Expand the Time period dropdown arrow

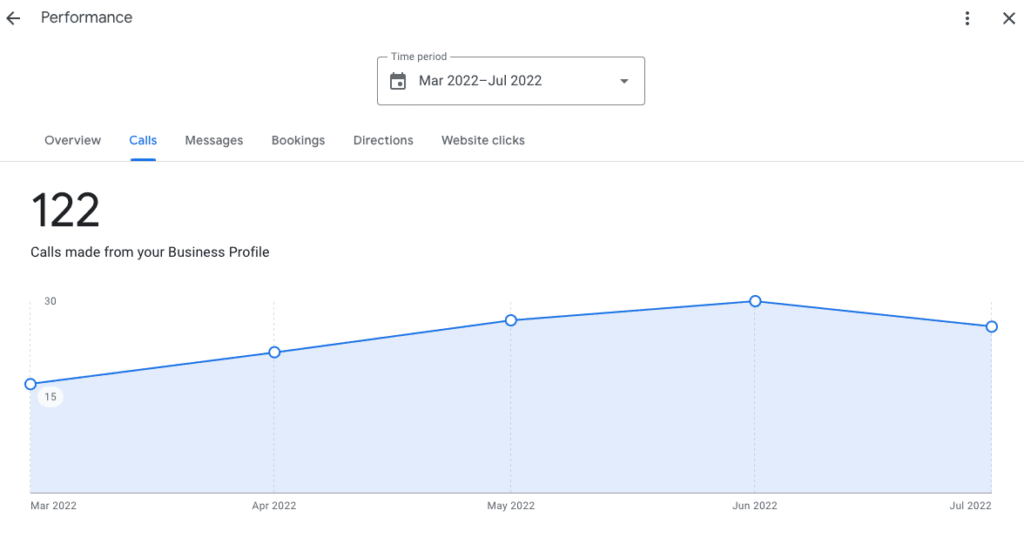[x=624, y=81]
